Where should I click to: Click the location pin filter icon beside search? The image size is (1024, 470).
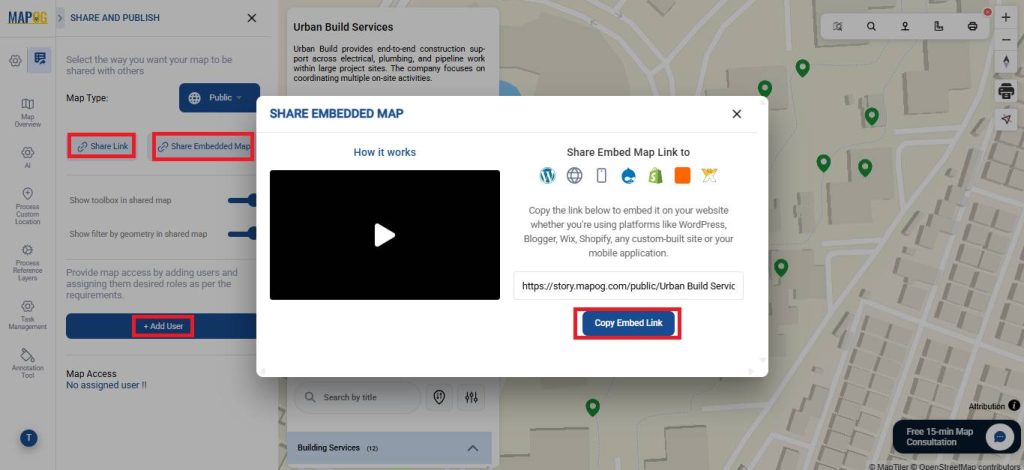click(439, 397)
